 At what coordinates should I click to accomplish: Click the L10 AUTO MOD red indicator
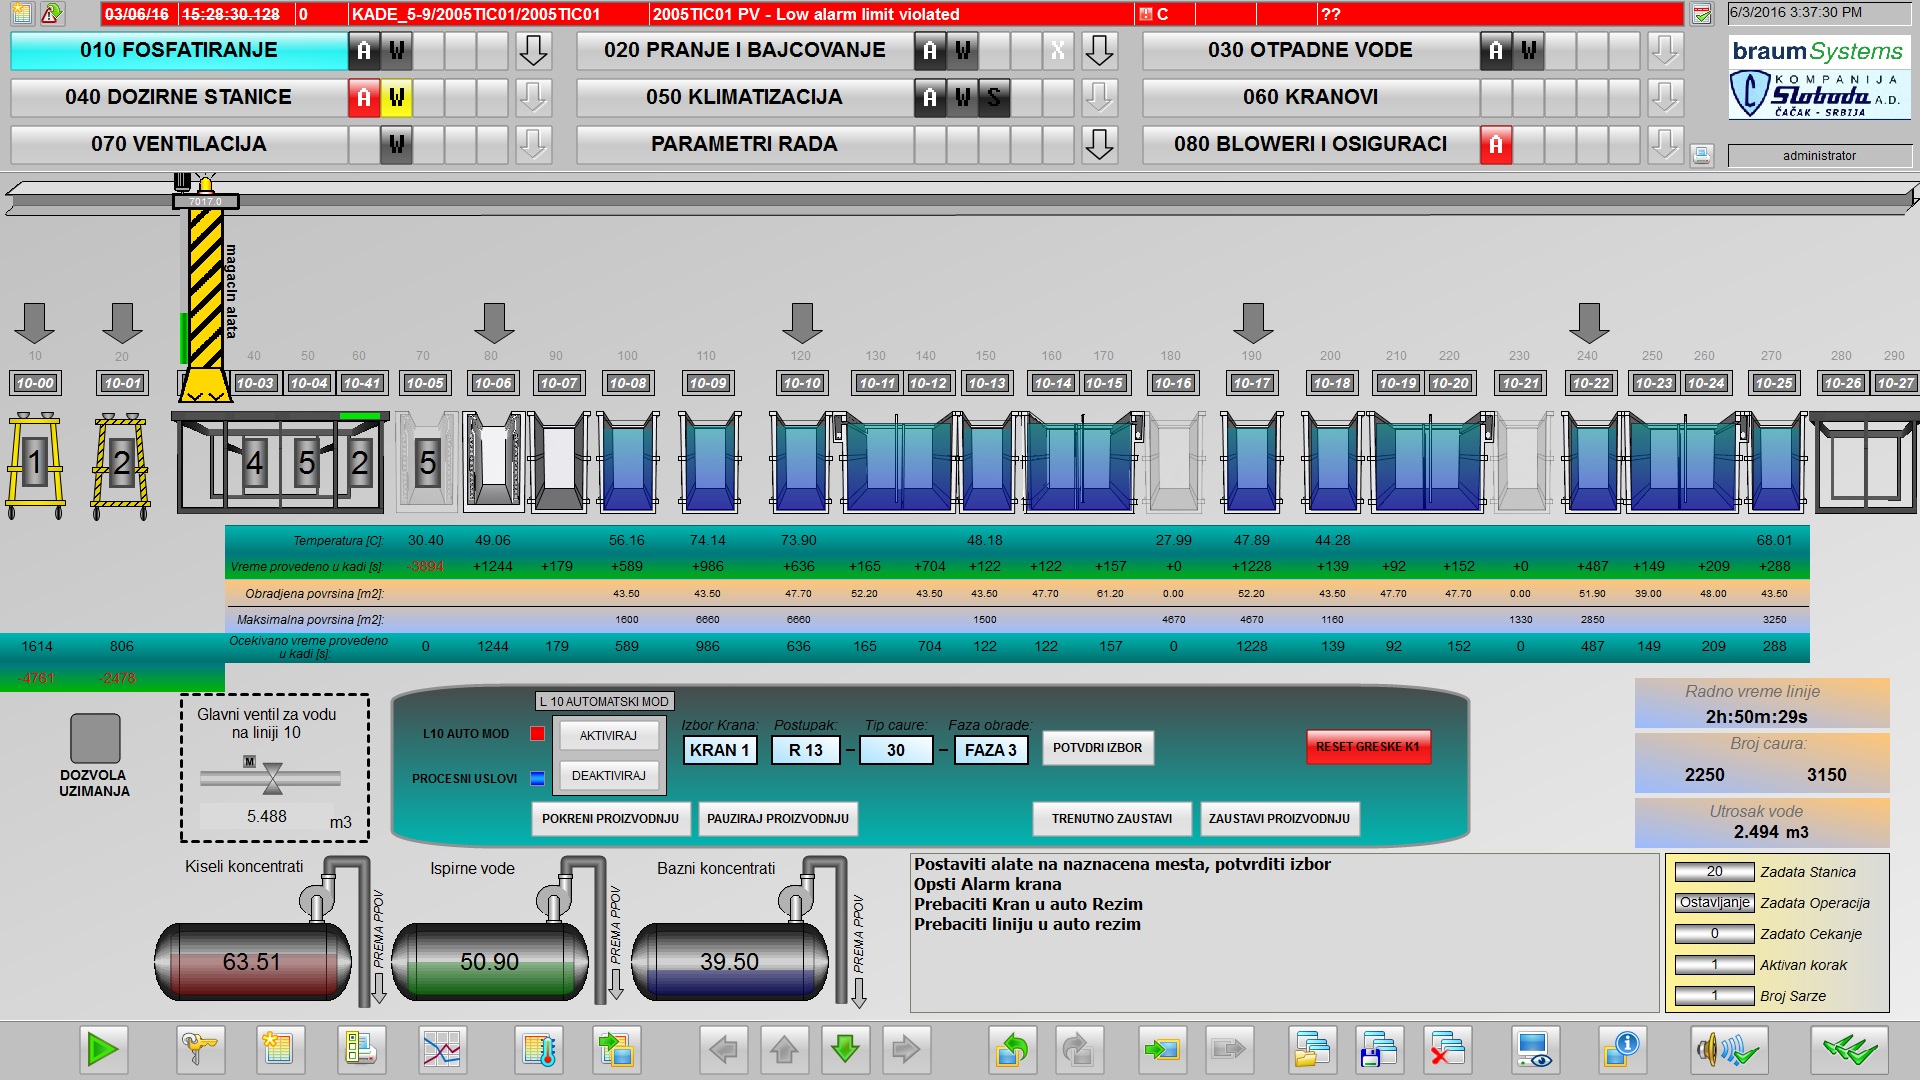(x=537, y=734)
